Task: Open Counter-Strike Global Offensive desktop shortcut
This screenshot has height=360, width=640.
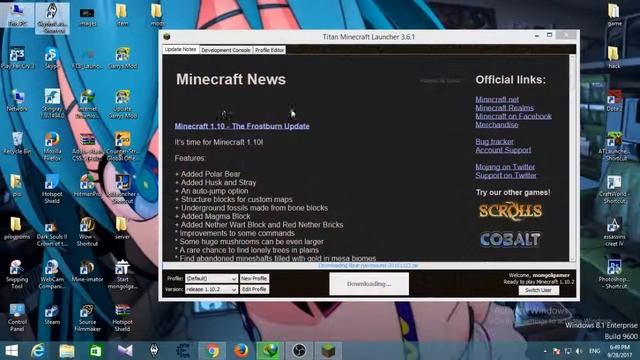Action: 122,146
